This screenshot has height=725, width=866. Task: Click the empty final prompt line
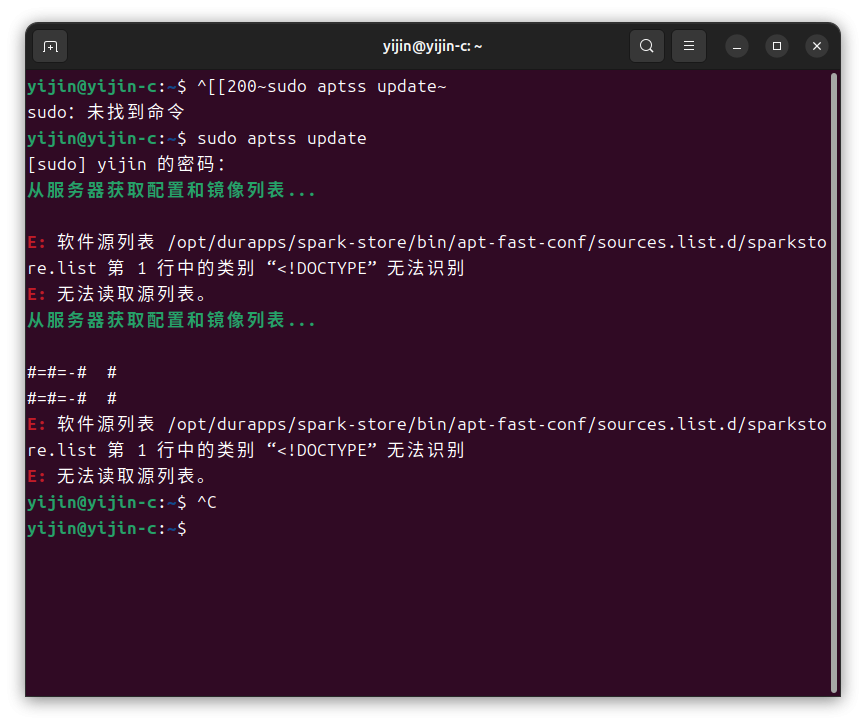(x=107, y=528)
